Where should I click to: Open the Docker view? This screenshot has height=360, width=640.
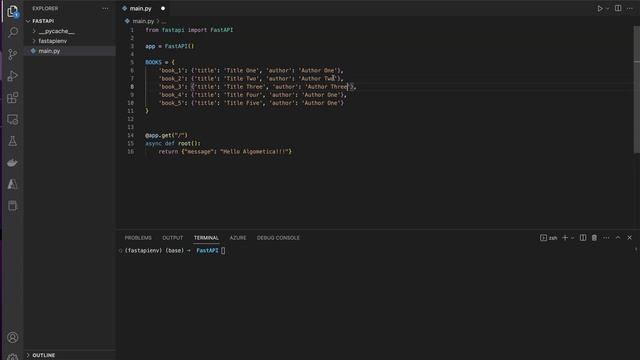pyautogui.click(x=13, y=163)
